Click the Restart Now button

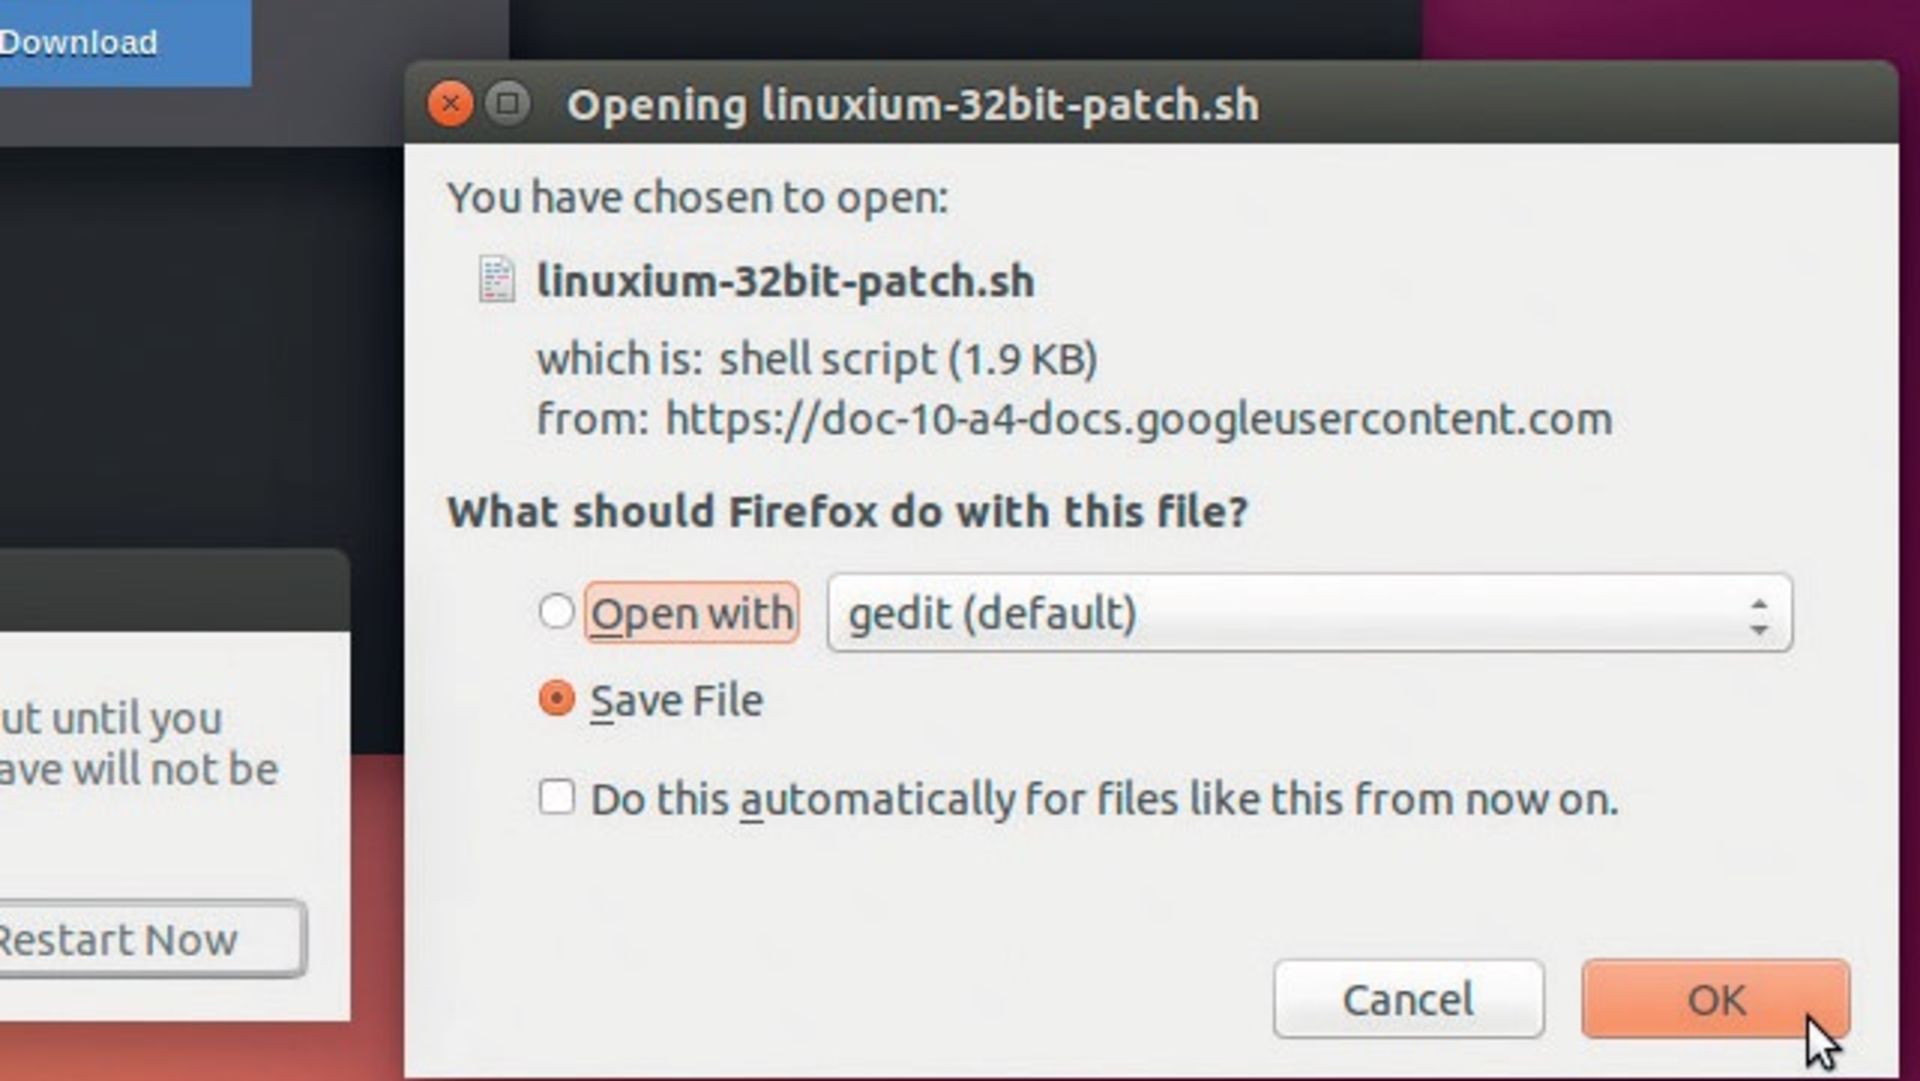pos(152,939)
